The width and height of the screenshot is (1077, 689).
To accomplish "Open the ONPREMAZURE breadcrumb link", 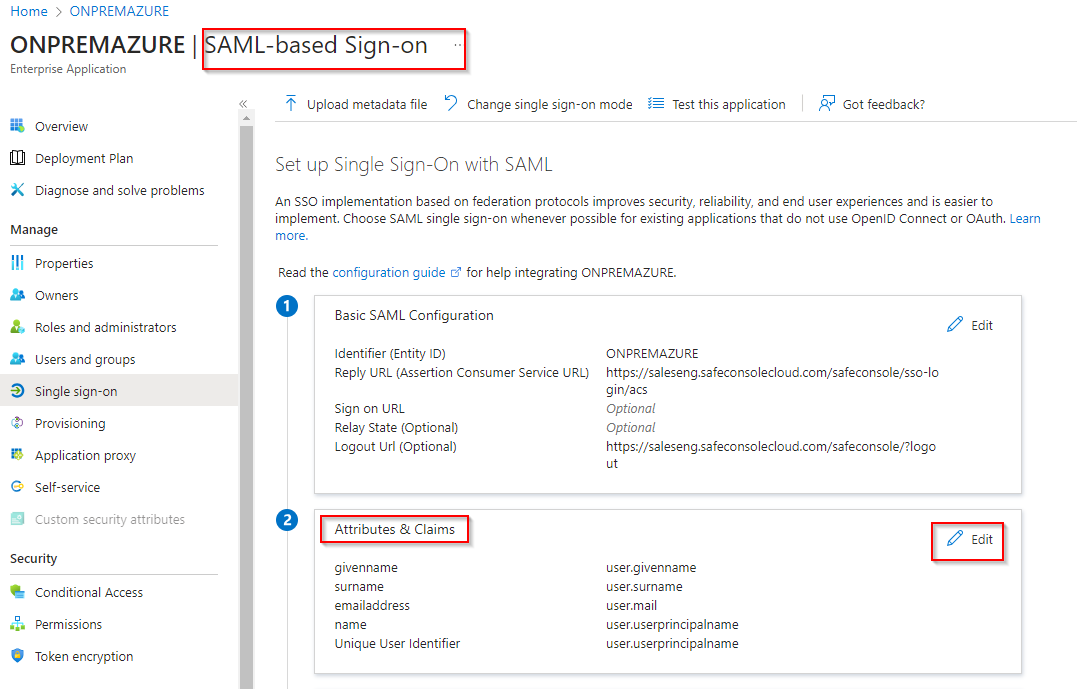I will point(119,11).
